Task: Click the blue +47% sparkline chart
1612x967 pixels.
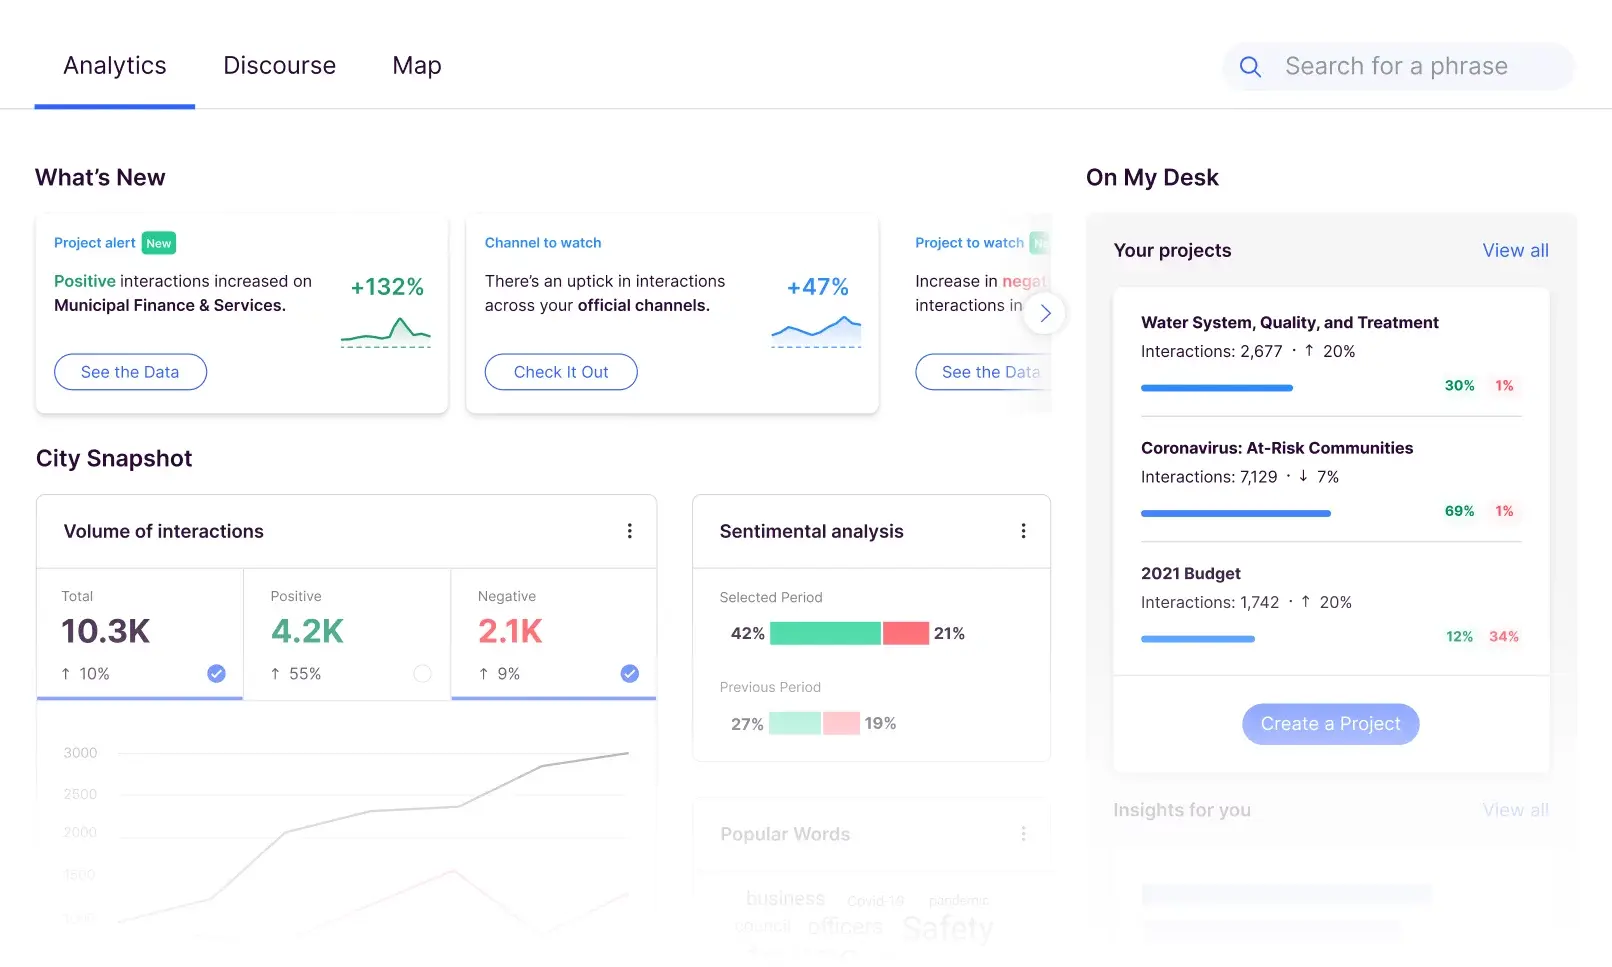Action: click(x=816, y=332)
